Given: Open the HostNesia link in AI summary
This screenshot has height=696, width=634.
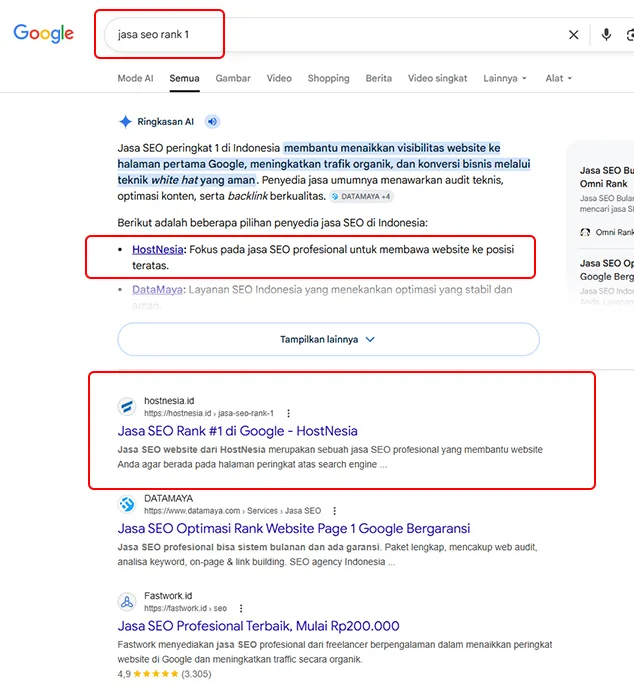Looking at the screenshot, I should (x=158, y=249).
